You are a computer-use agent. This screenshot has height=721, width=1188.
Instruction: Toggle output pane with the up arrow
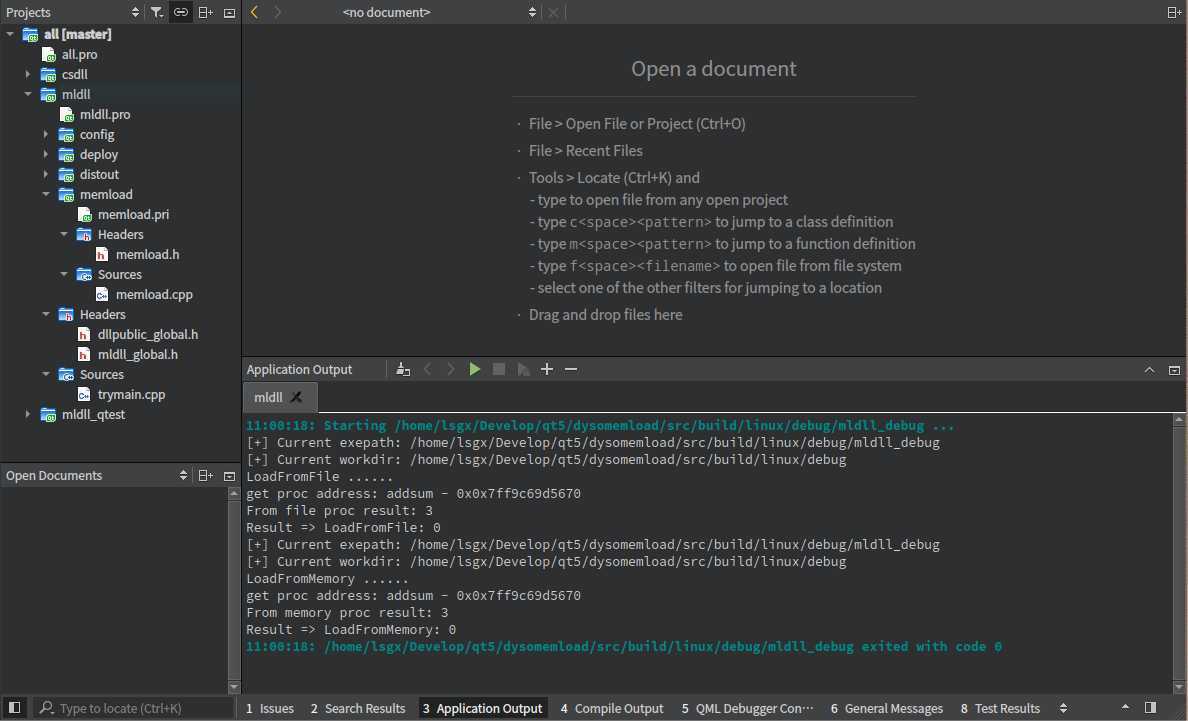click(x=1125, y=707)
